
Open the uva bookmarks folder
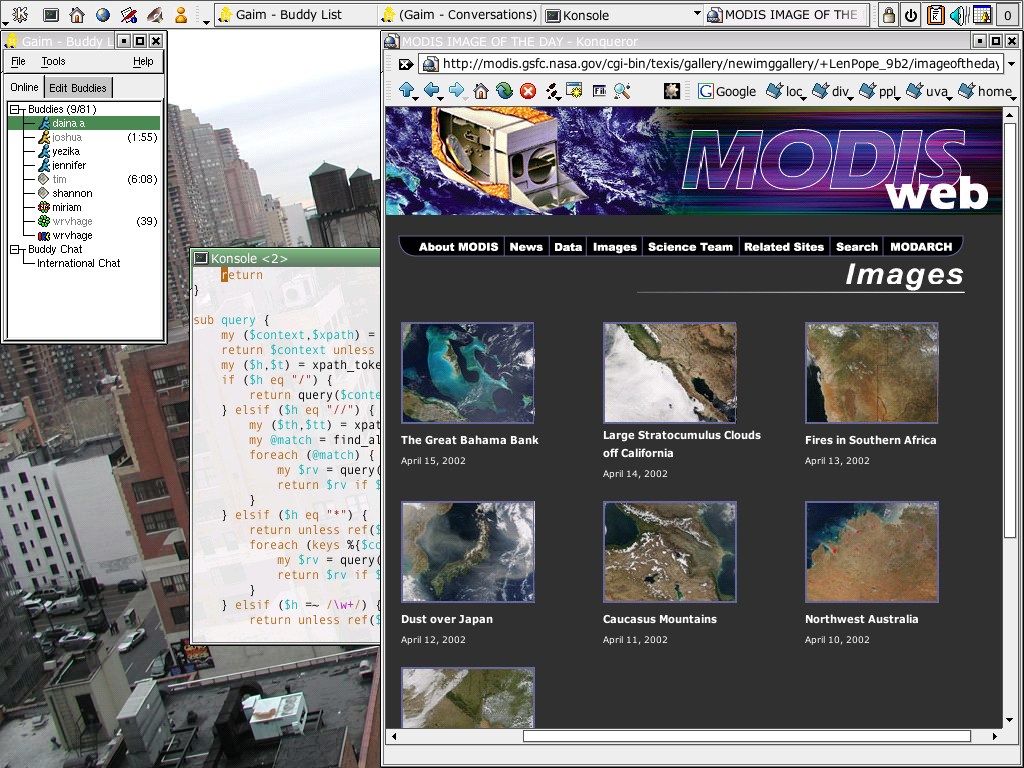coord(927,91)
